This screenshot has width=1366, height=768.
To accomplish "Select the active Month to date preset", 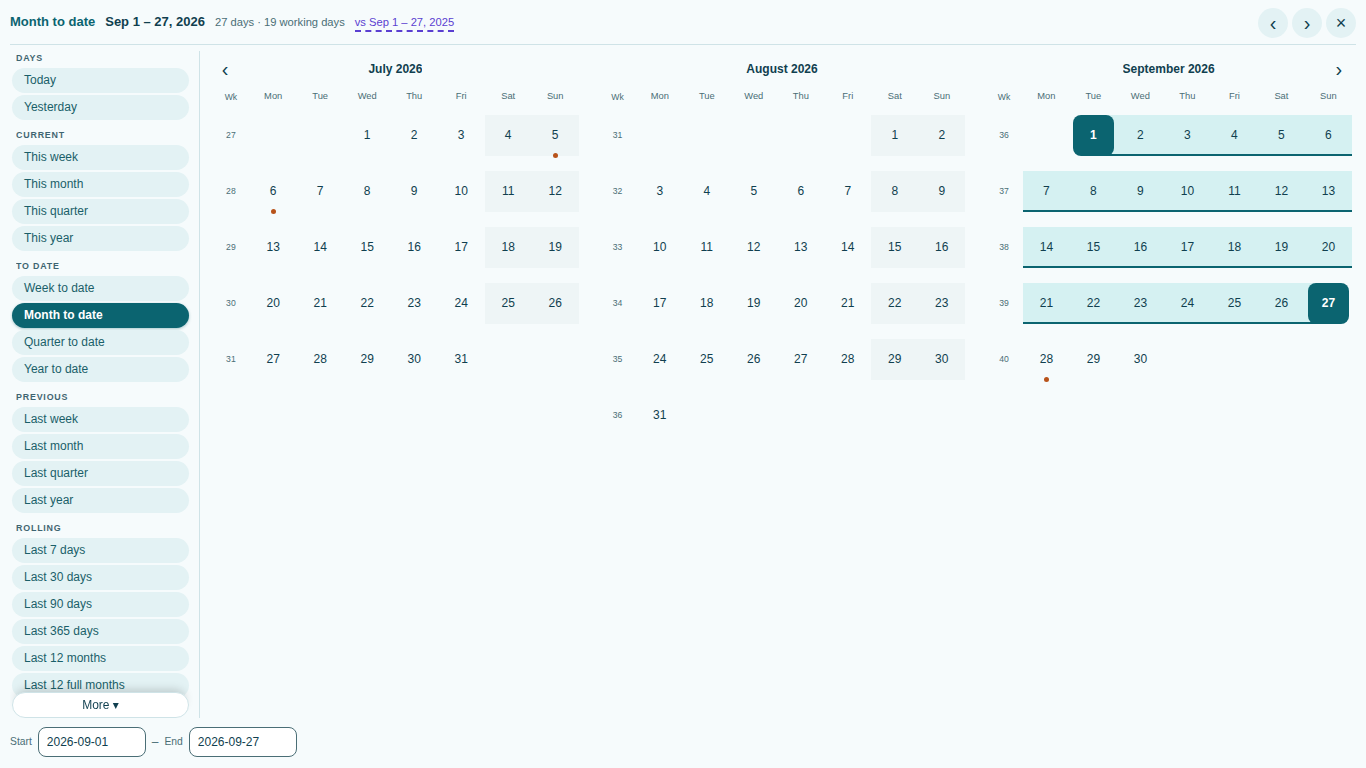I will point(100,315).
